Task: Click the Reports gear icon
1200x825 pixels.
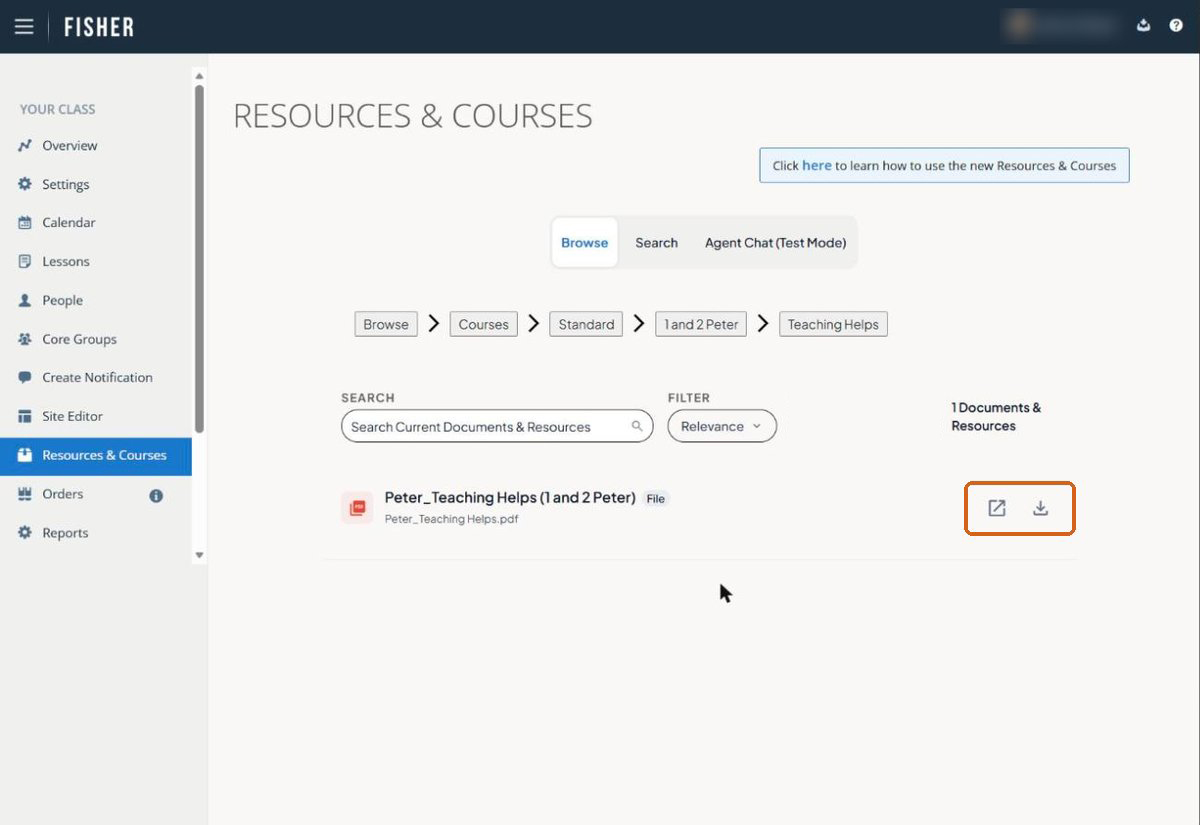Action: pos(25,533)
